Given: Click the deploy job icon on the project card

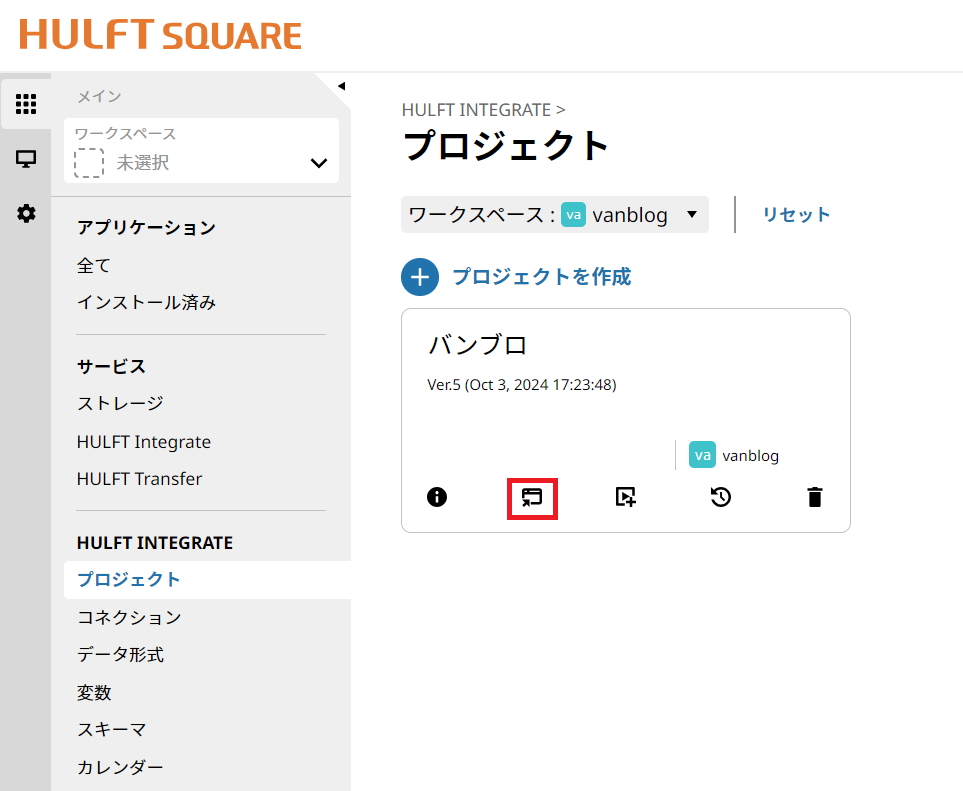Looking at the screenshot, I should coord(625,497).
